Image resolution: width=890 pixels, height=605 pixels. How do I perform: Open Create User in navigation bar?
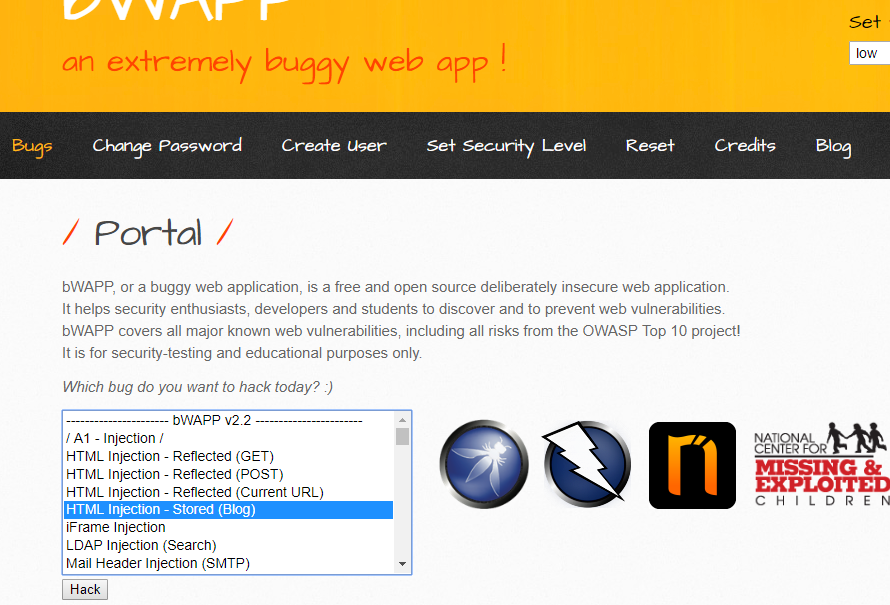pos(334,146)
